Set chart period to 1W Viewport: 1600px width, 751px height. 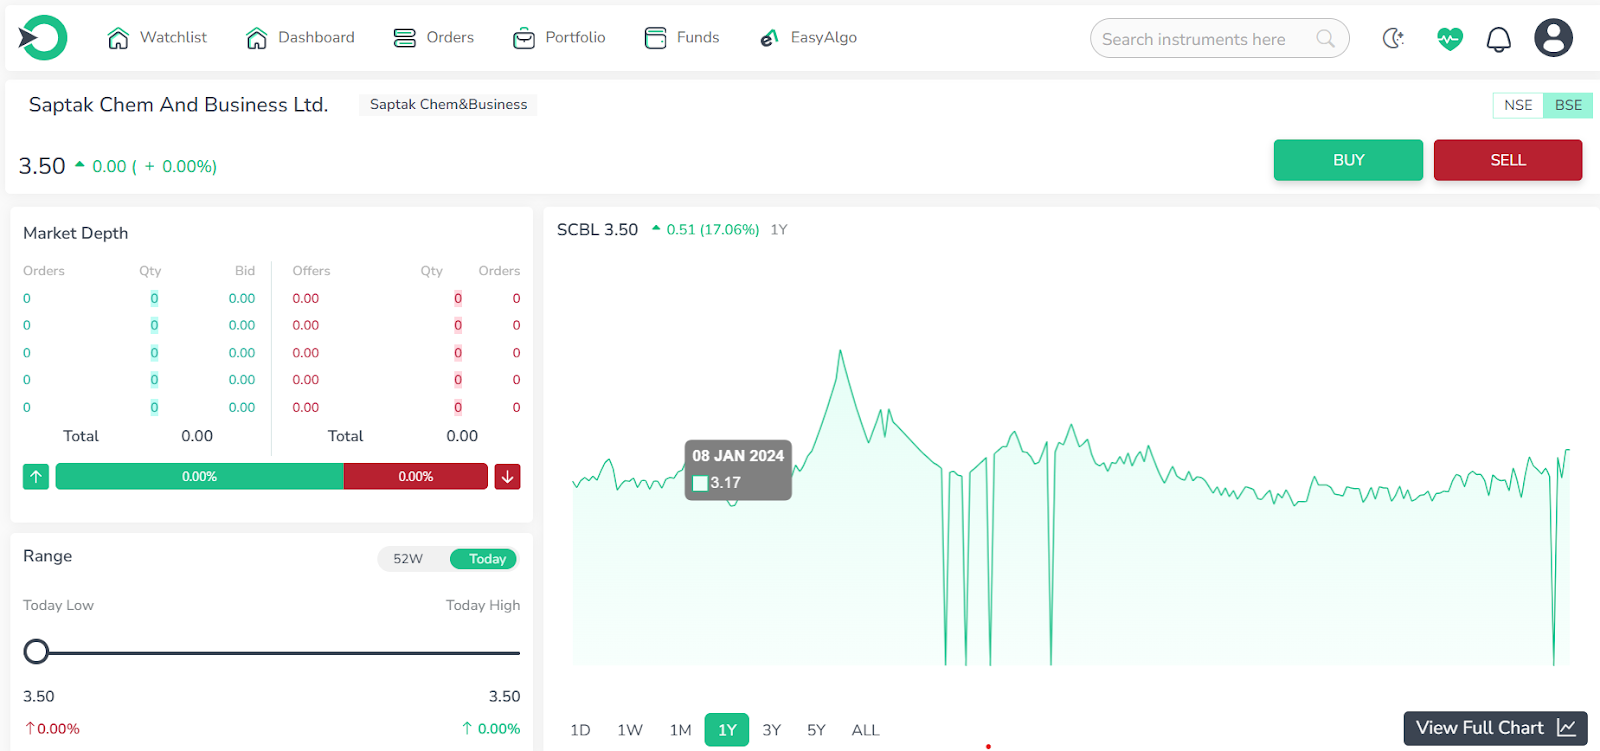coord(630,730)
